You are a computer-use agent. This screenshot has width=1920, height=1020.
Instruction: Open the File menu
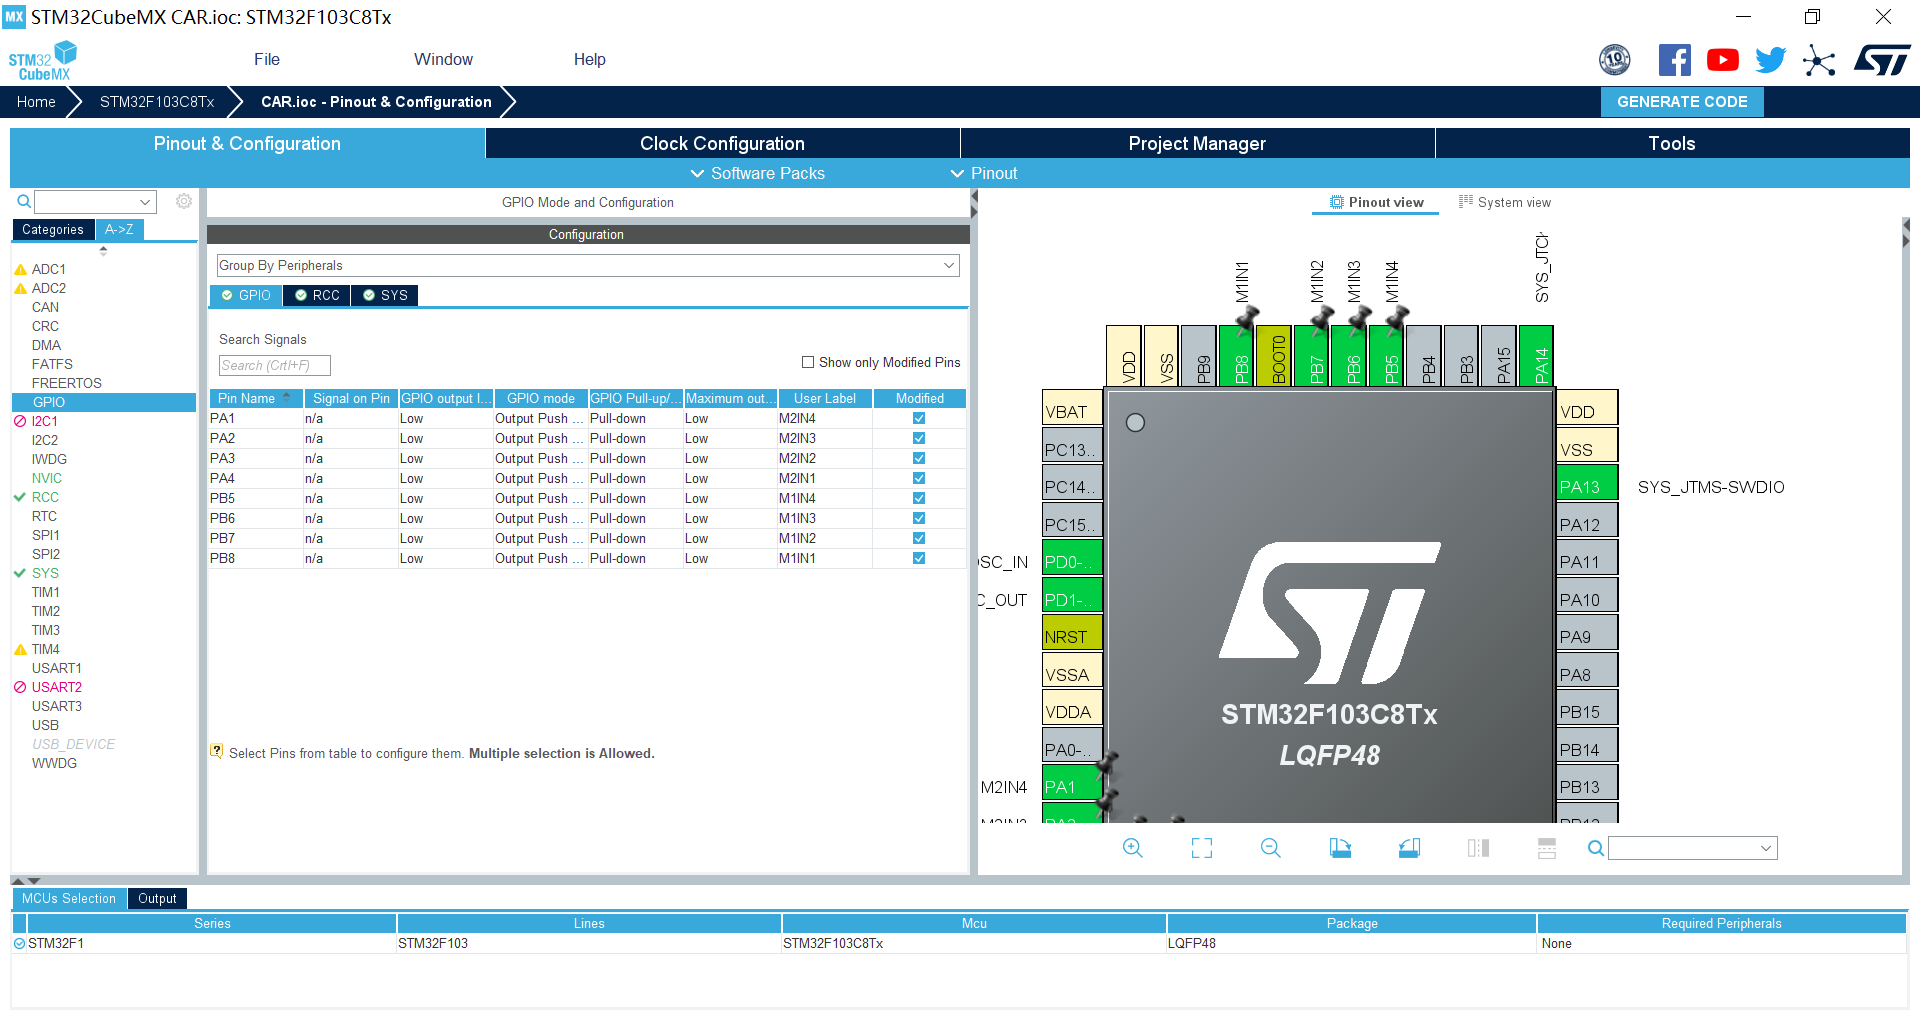tap(267, 59)
